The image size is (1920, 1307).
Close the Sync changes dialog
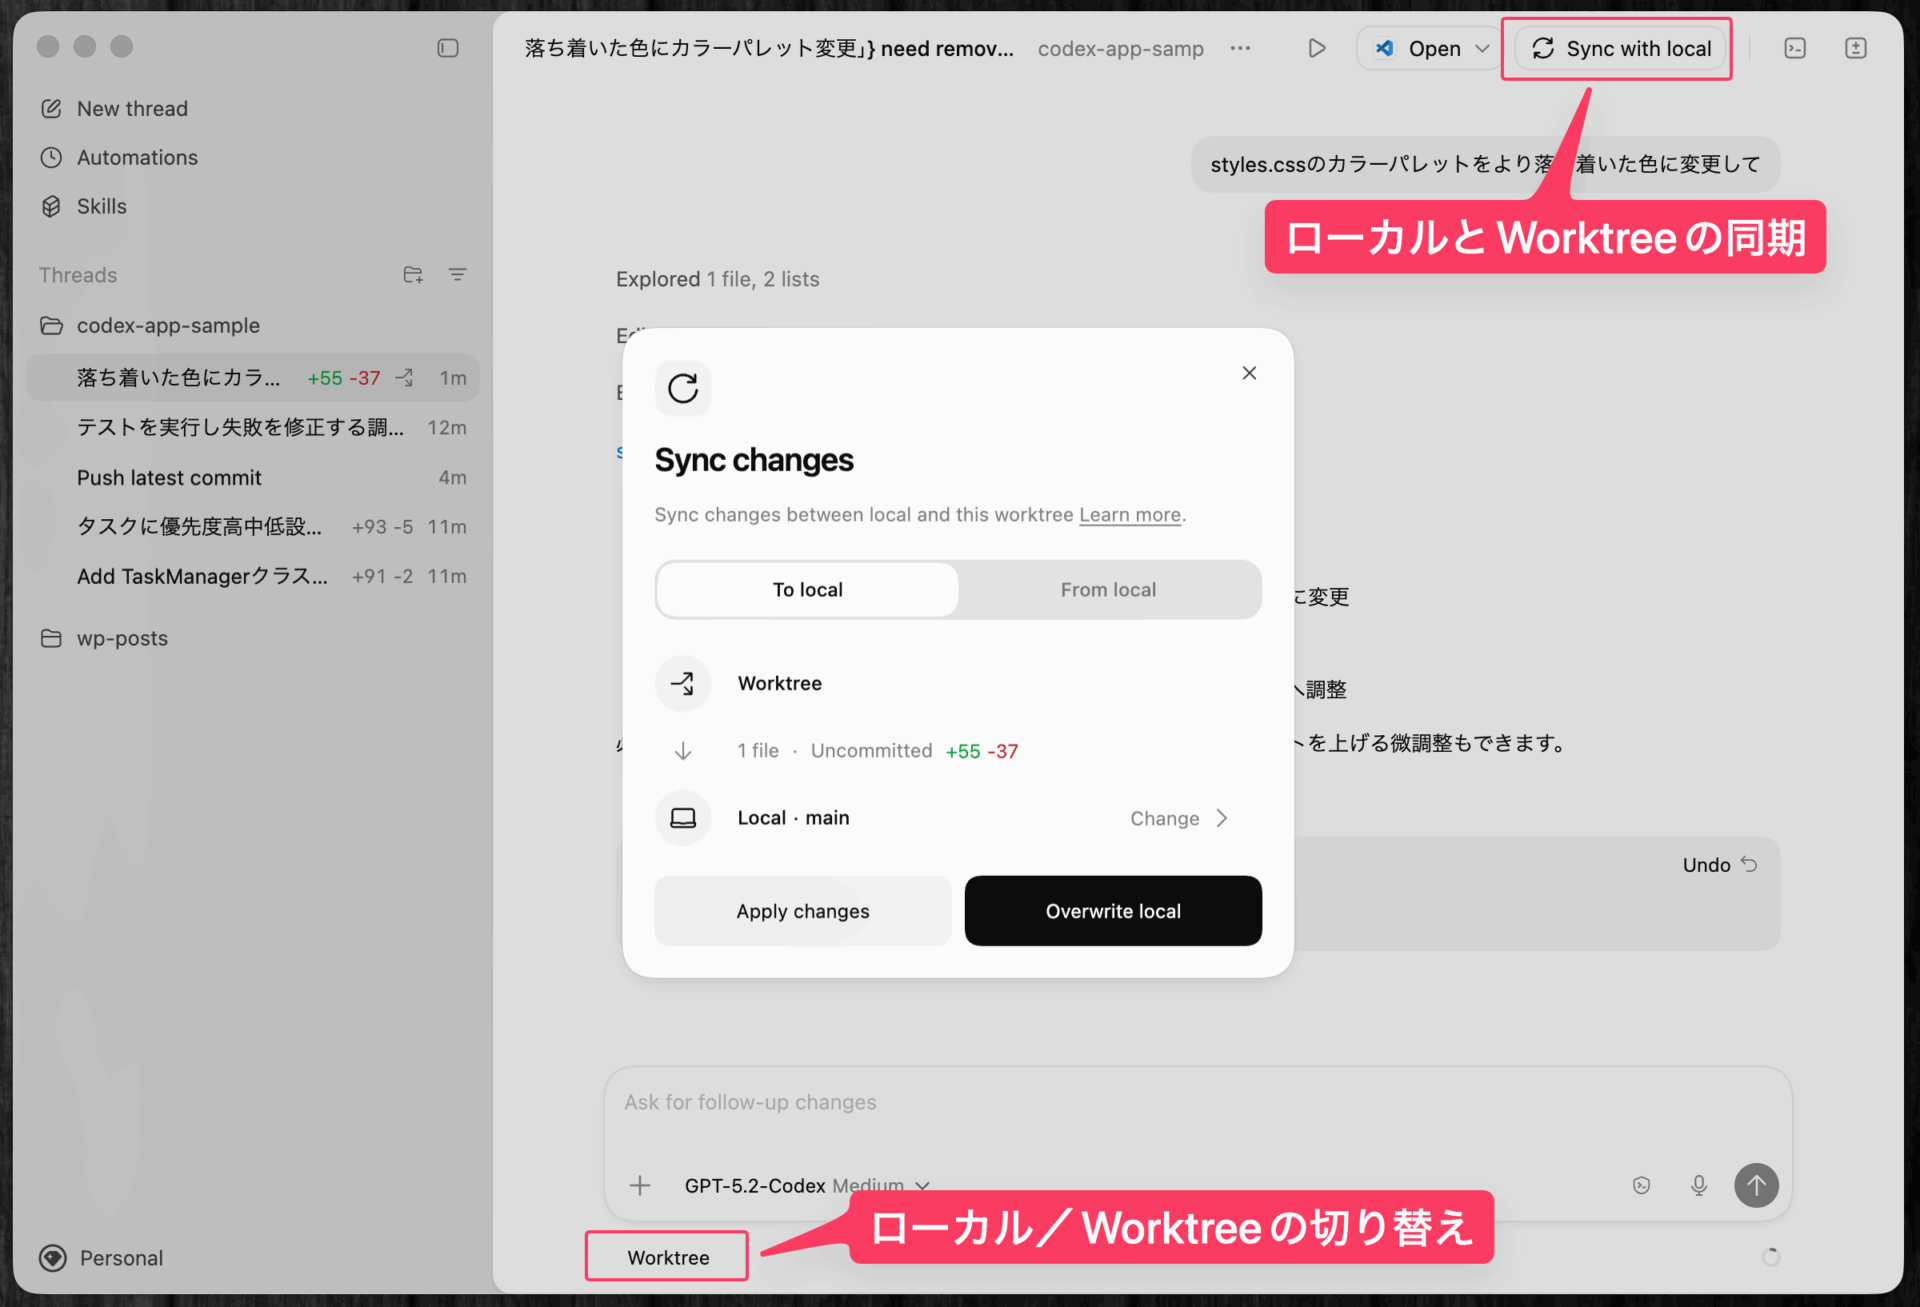(x=1249, y=373)
